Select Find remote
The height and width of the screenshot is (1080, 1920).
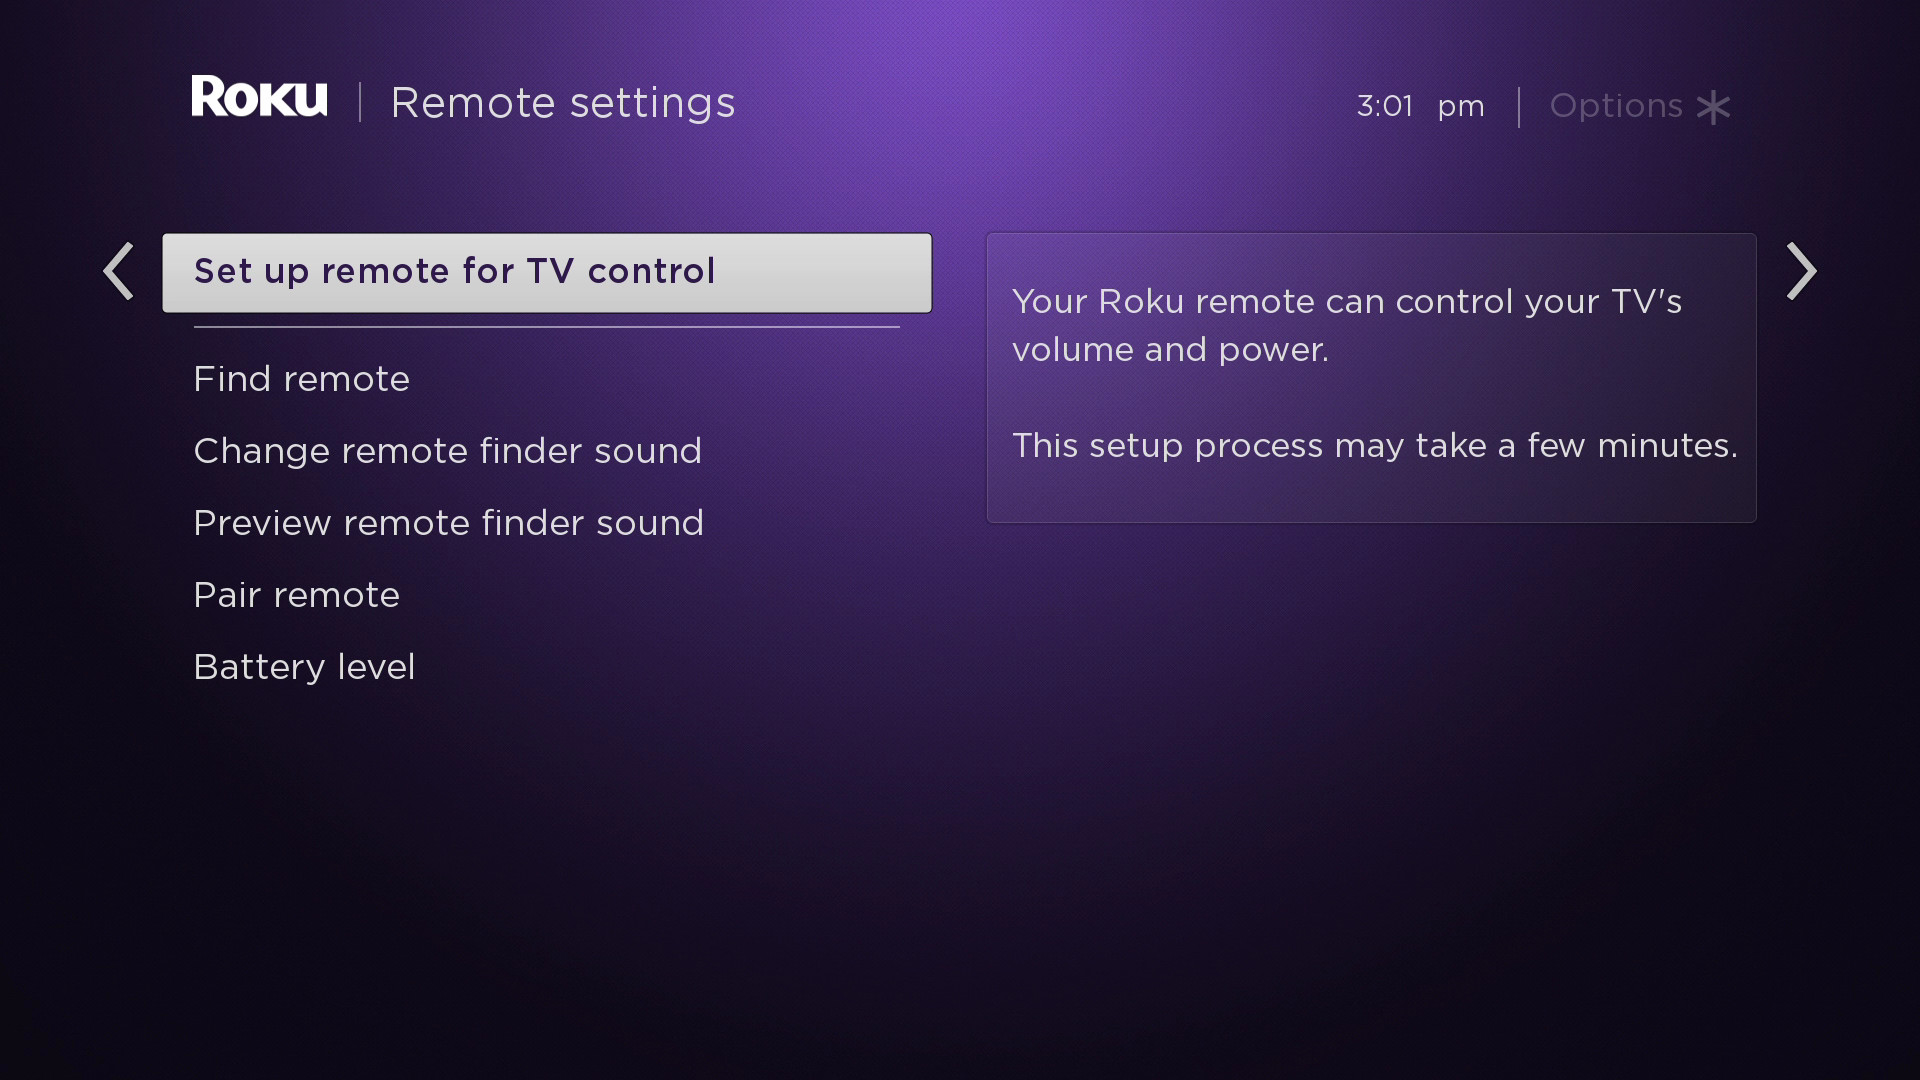point(301,379)
